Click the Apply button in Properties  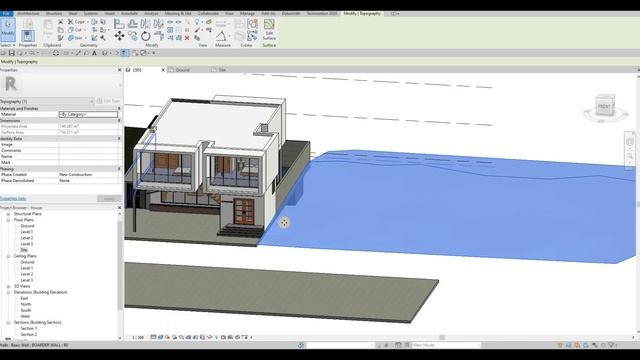point(109,199)
